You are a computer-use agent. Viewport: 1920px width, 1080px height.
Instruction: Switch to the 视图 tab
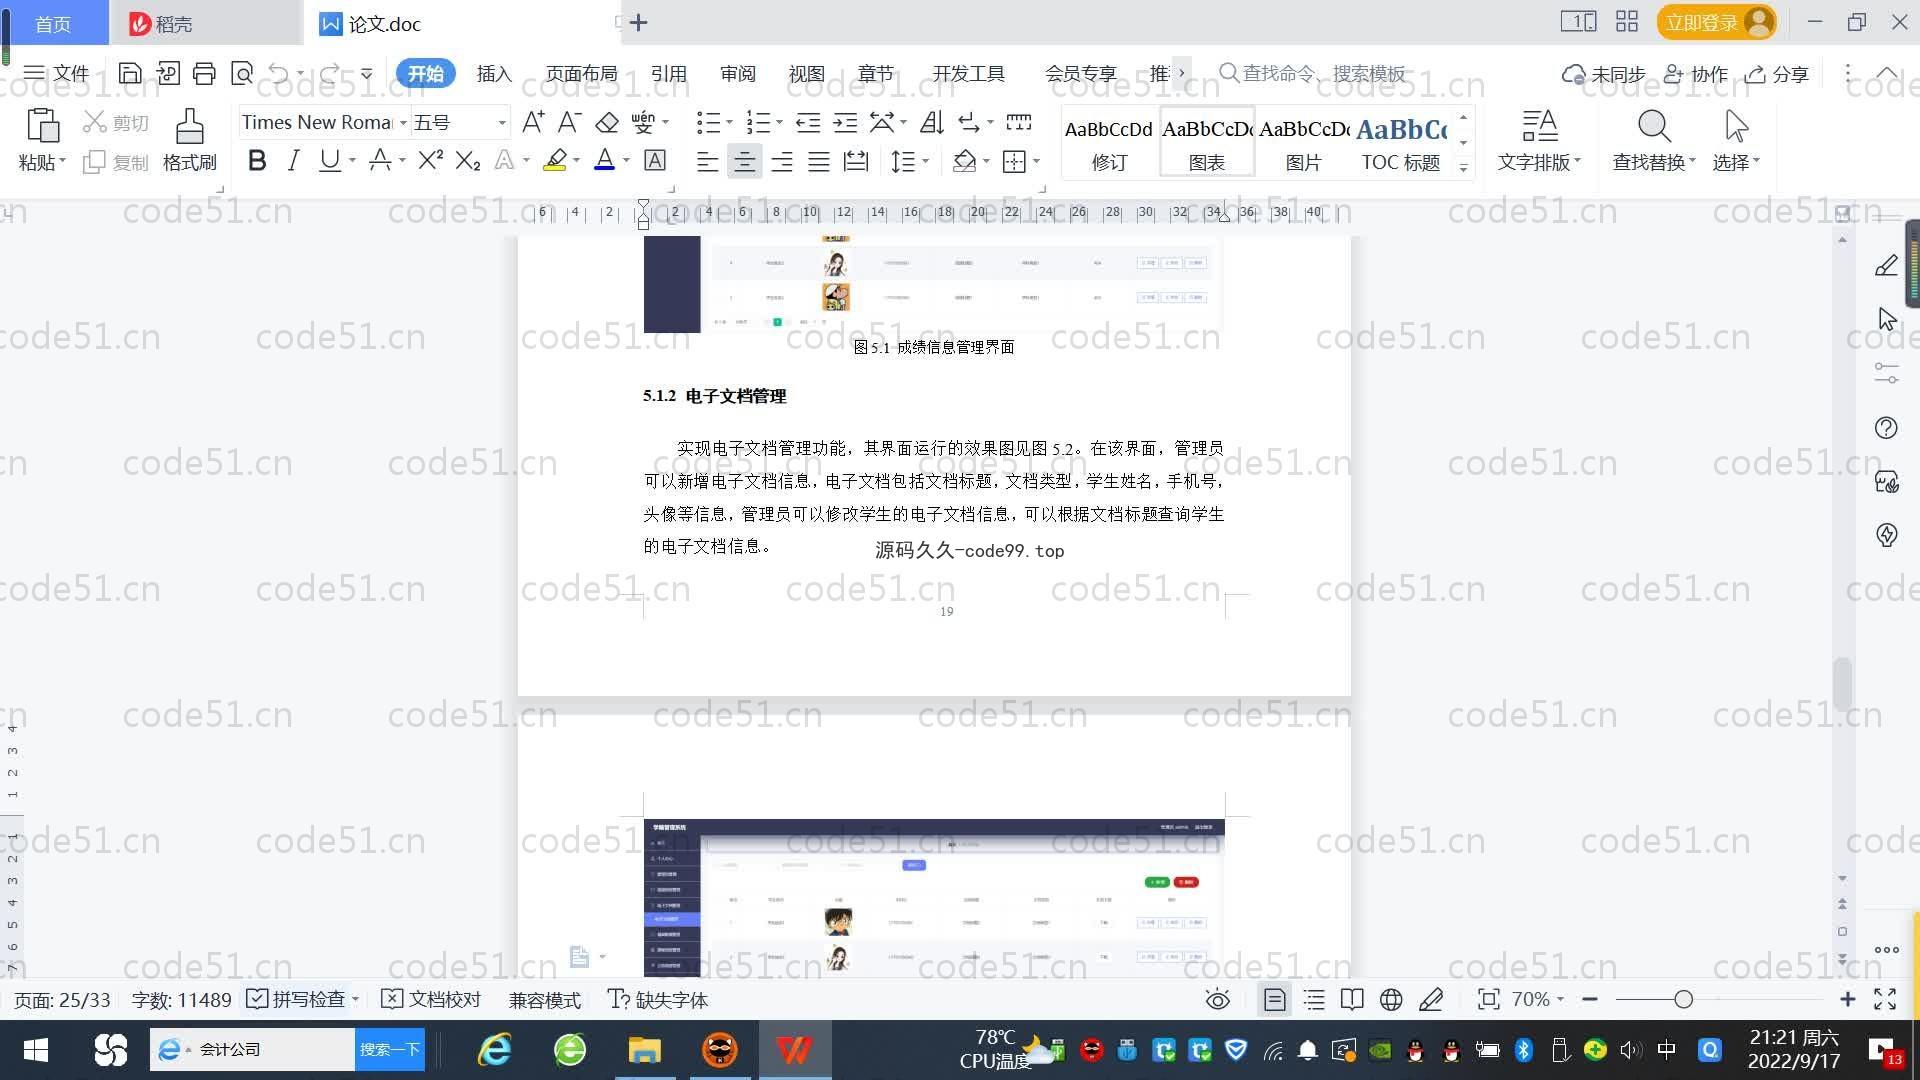point(807,74)
